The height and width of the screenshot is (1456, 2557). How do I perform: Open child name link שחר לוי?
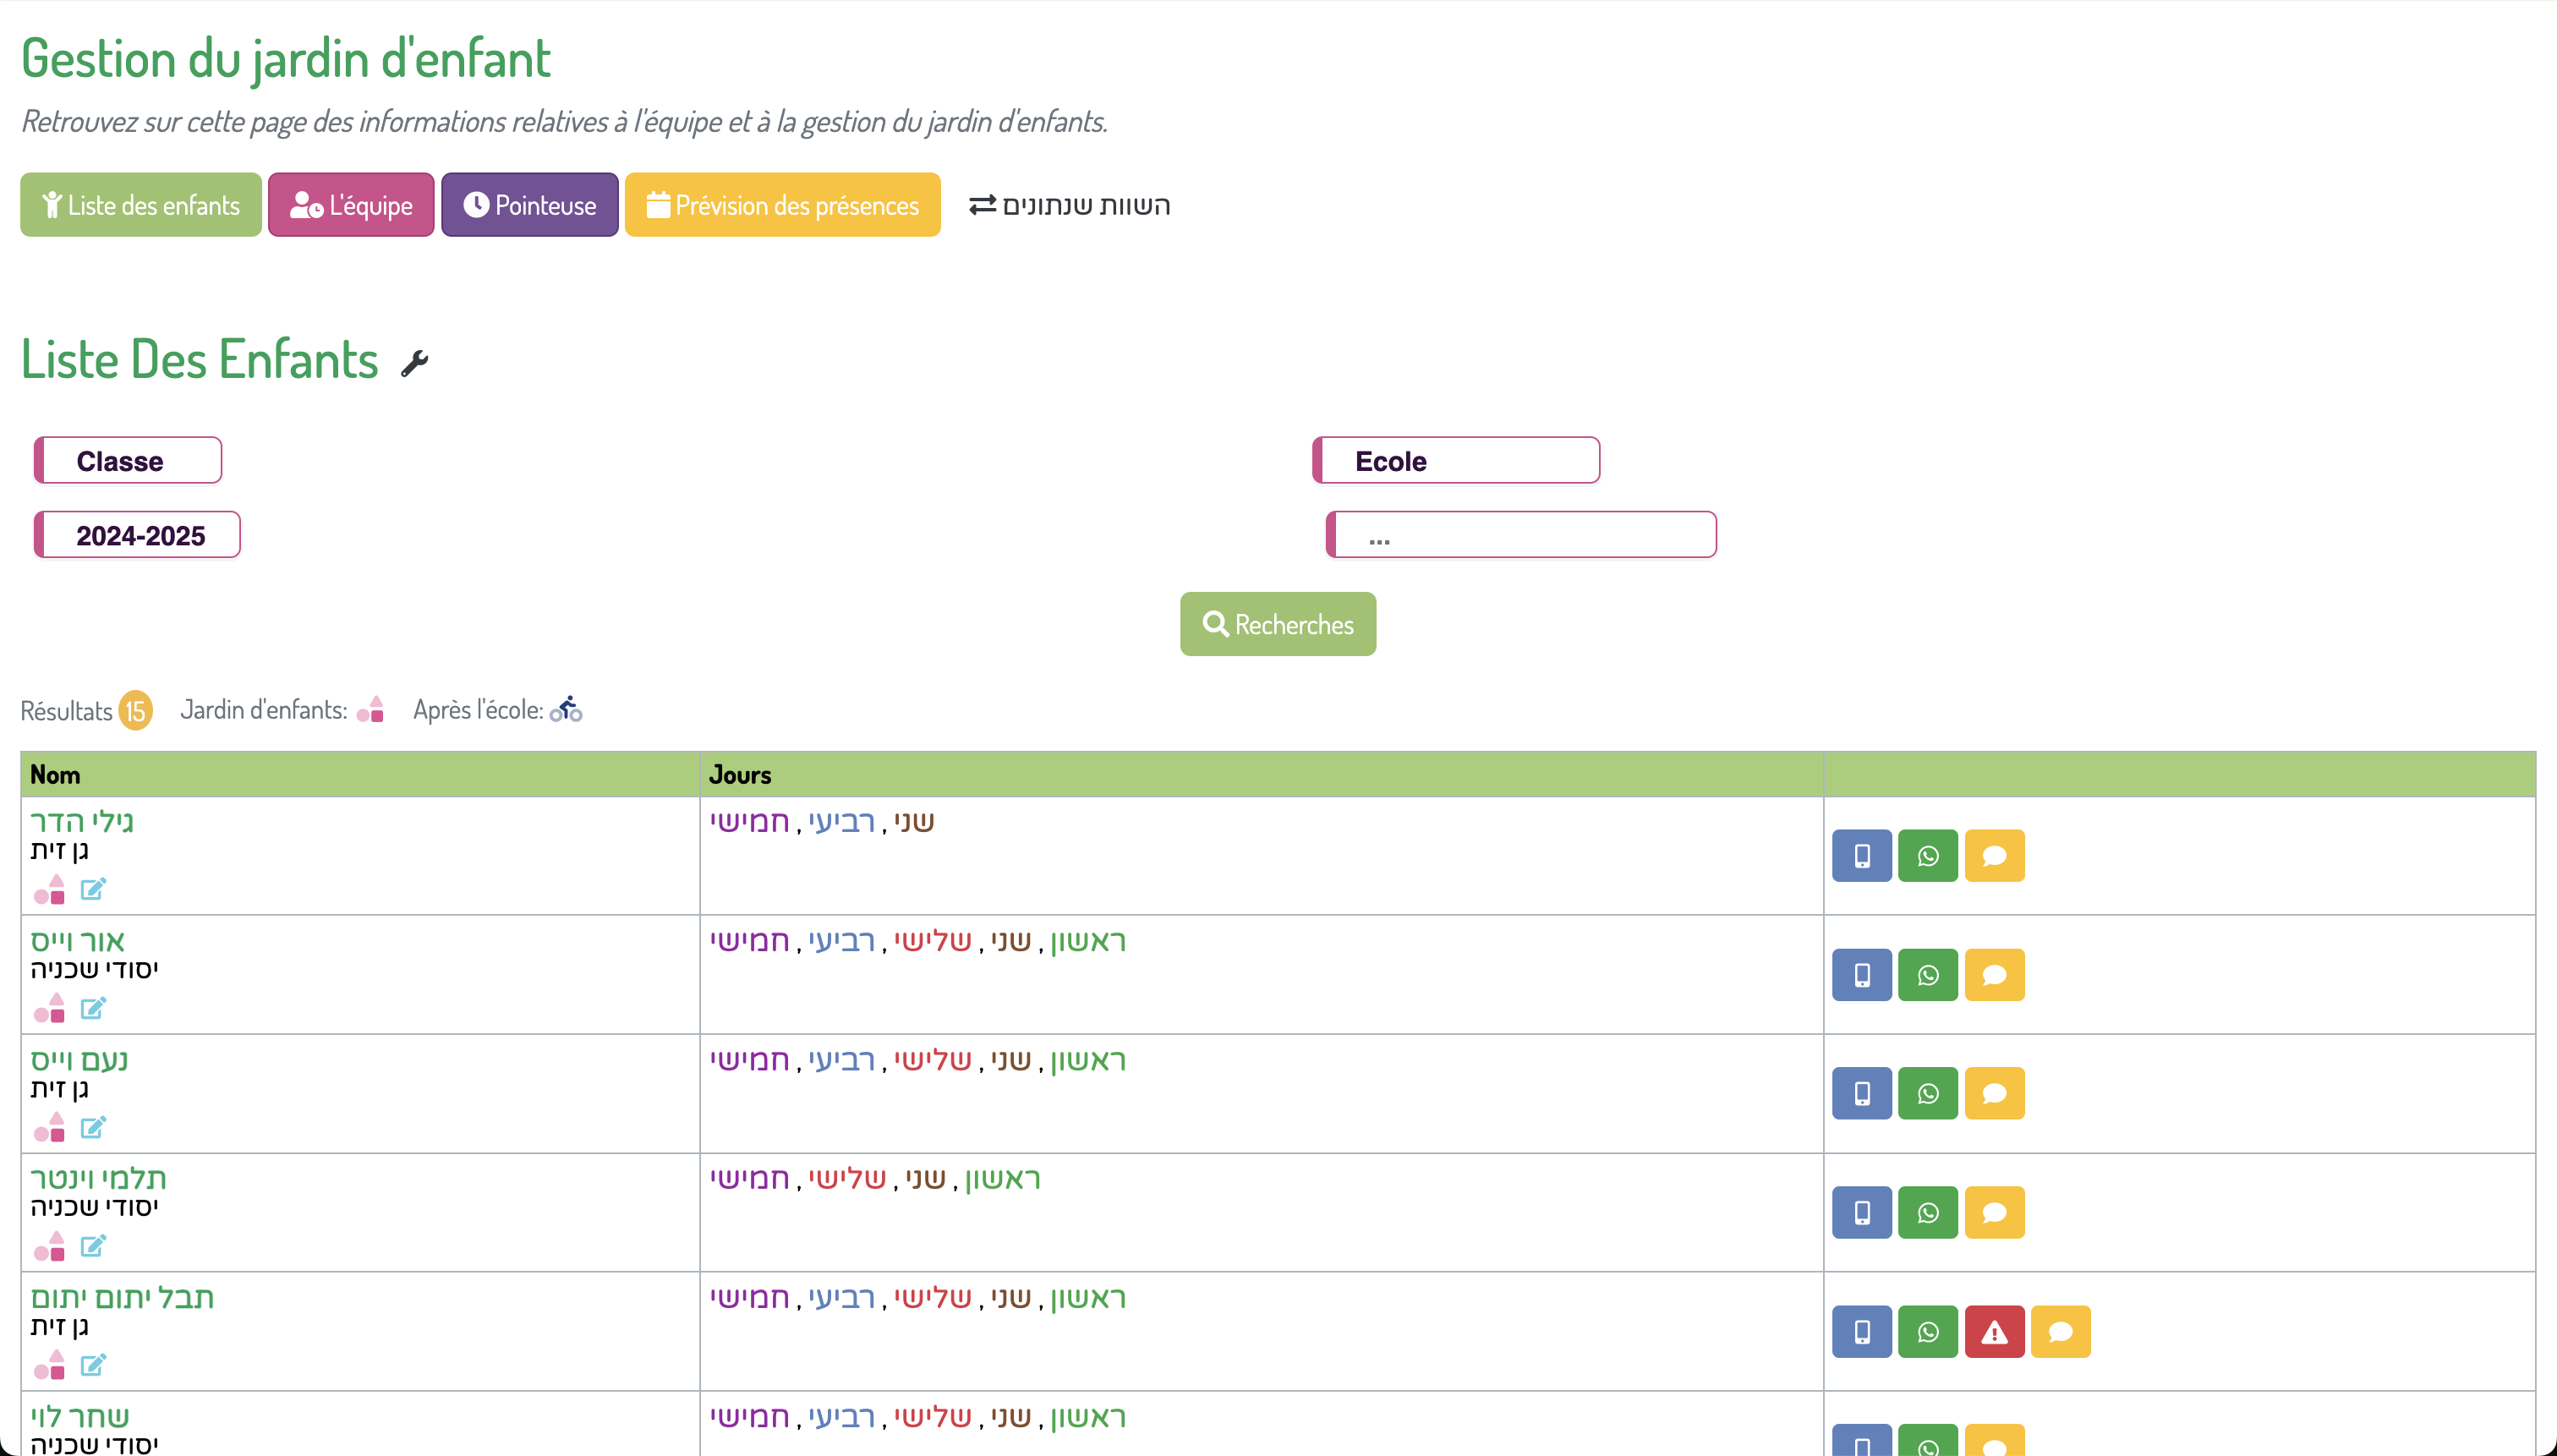[80, 1416]
